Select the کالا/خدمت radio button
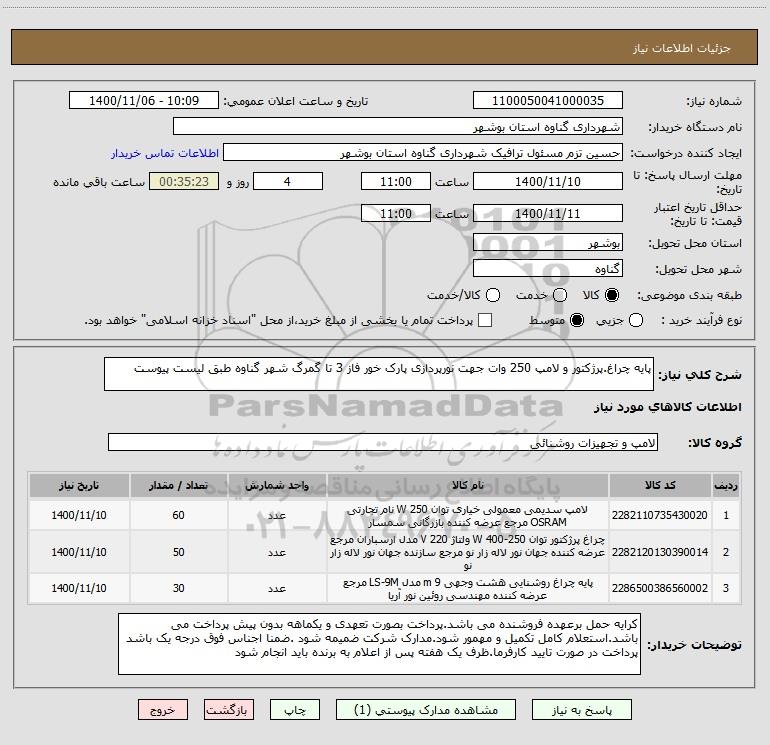Image resolution: width=770 pixels, height=745 pixels. [493, 295]
